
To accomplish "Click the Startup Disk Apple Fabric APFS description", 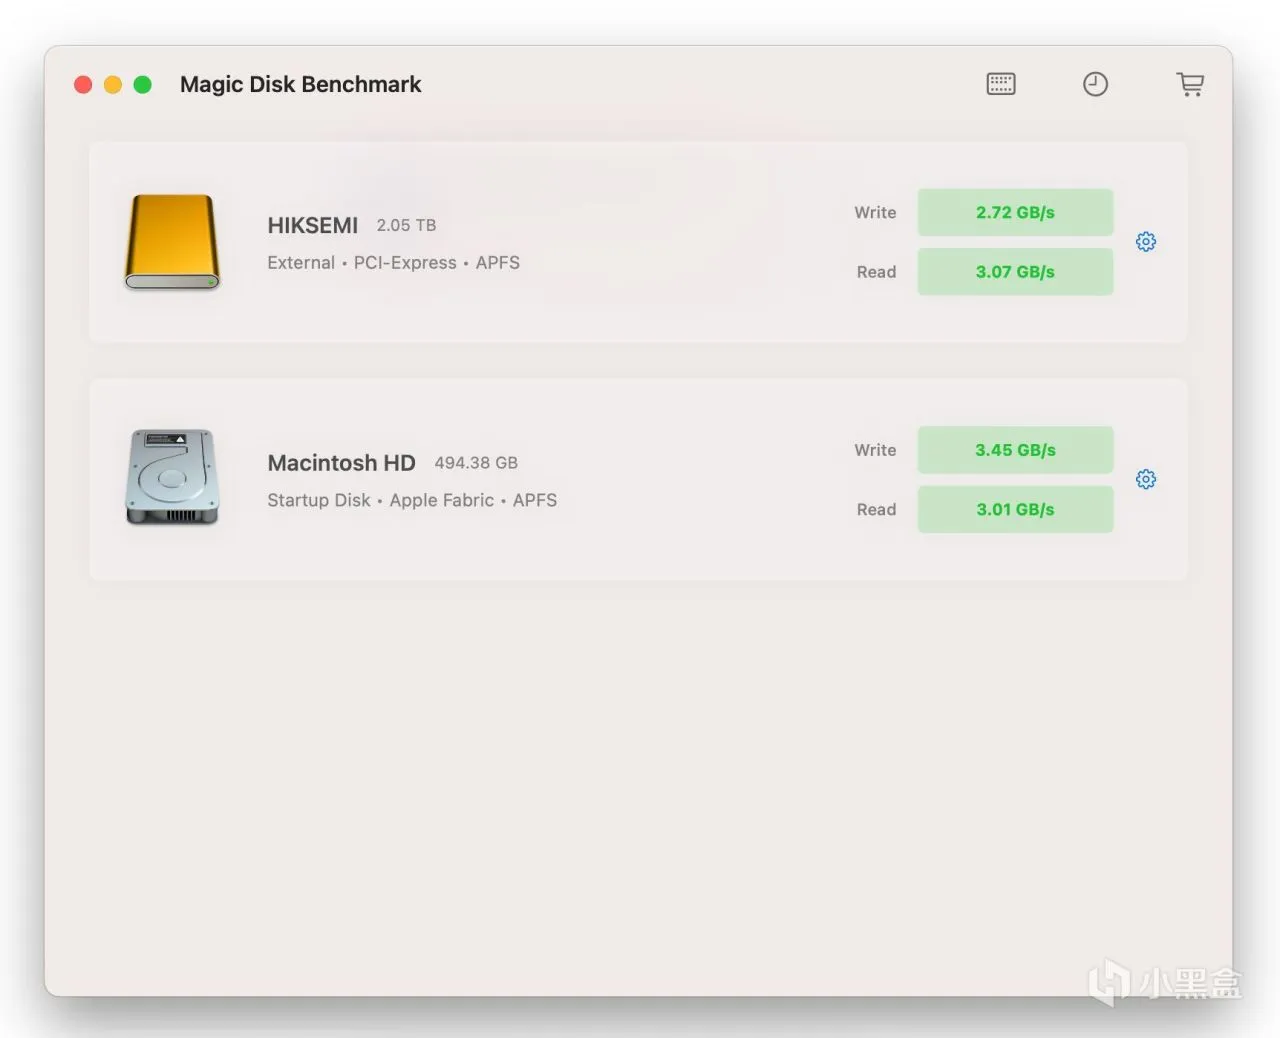I will [412, 500].
